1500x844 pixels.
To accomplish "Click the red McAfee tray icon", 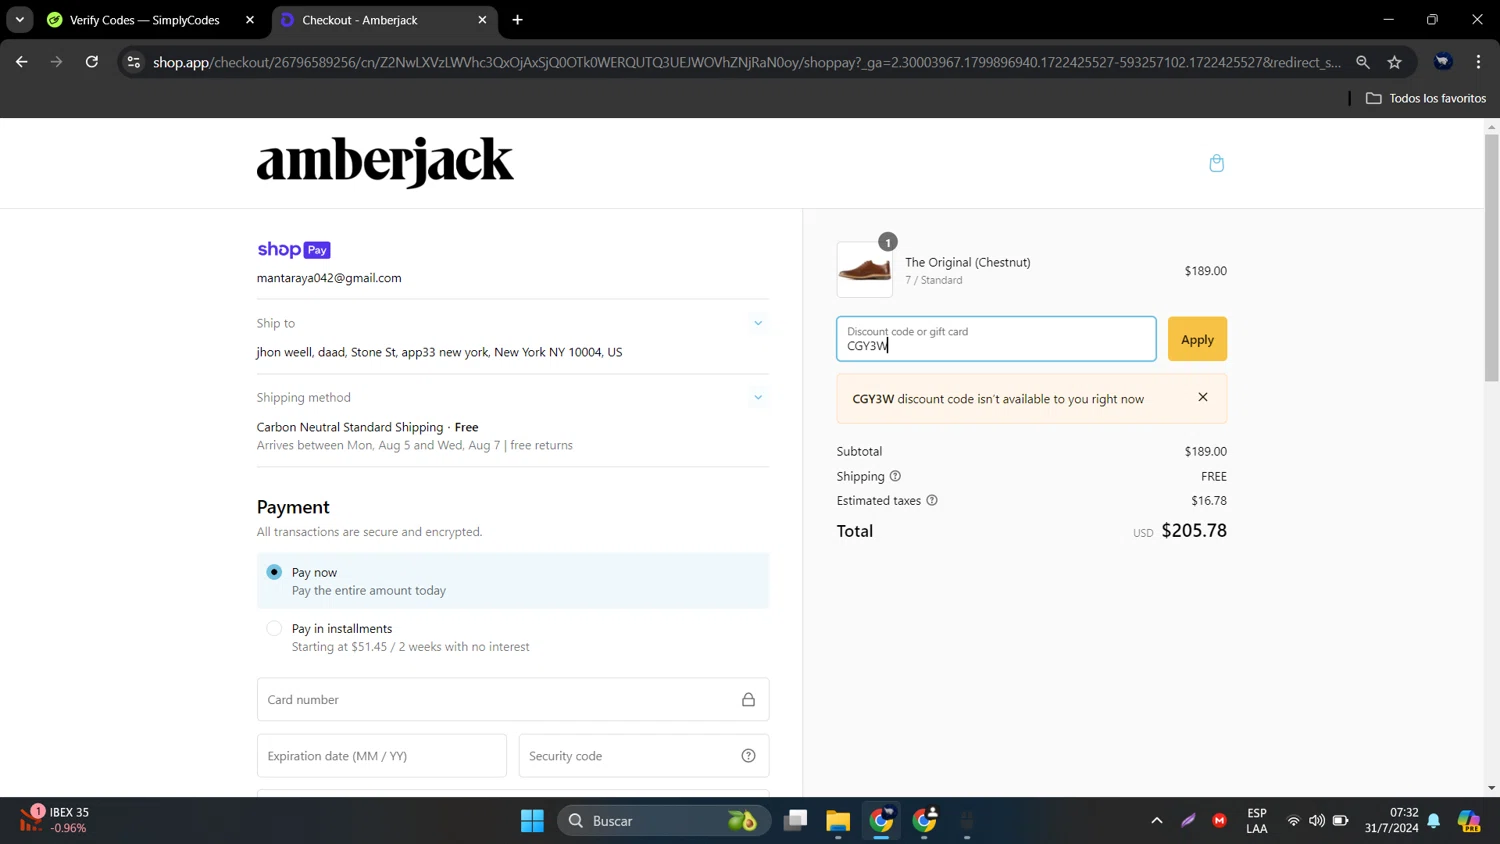I will [x=1219, y=821].
